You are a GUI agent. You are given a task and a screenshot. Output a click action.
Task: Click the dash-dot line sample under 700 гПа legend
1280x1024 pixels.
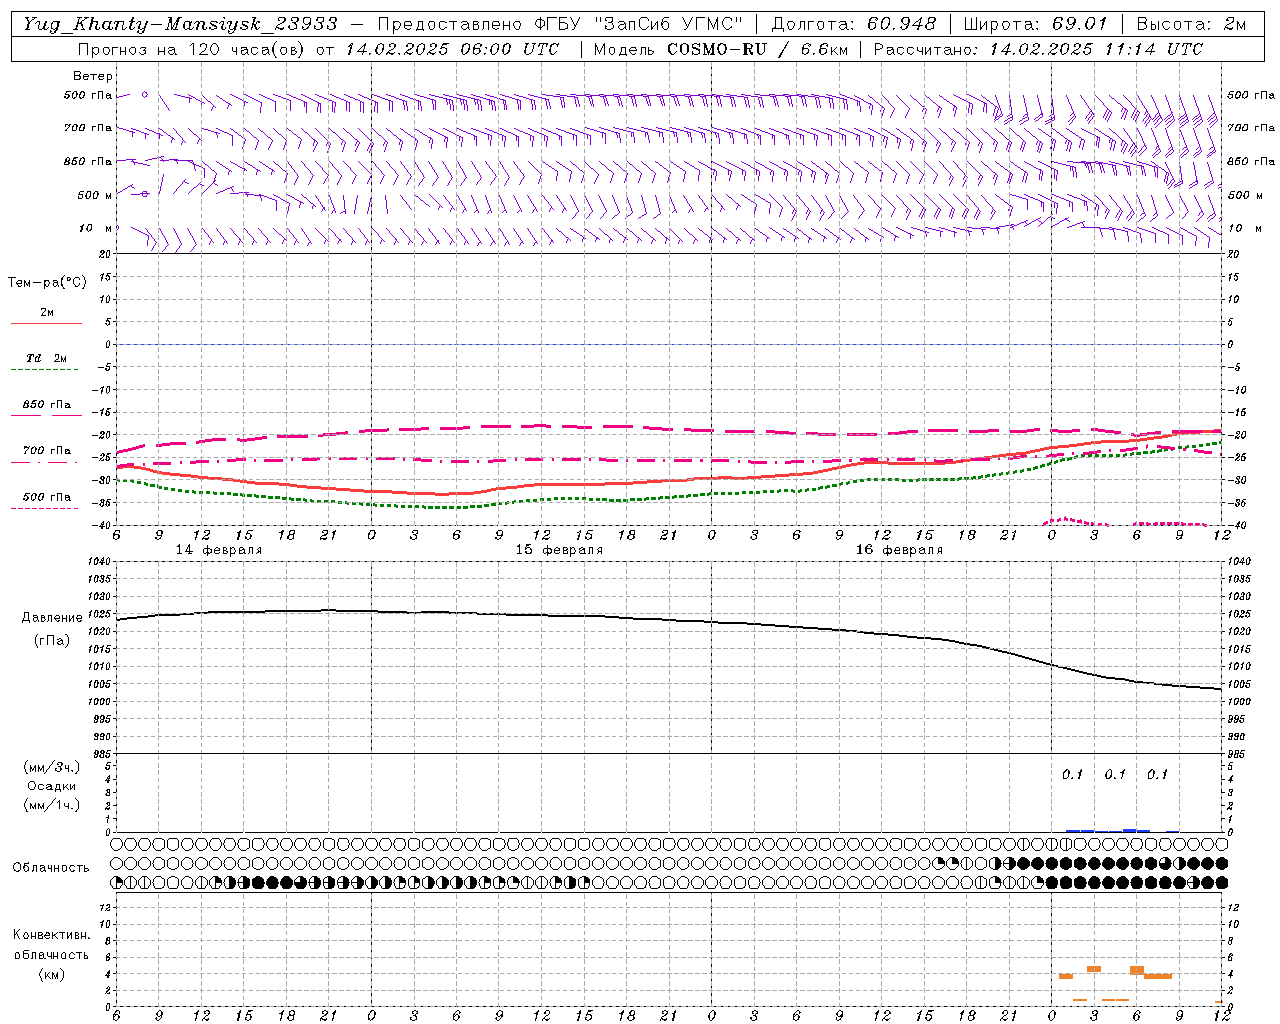(x=45, y=462)
